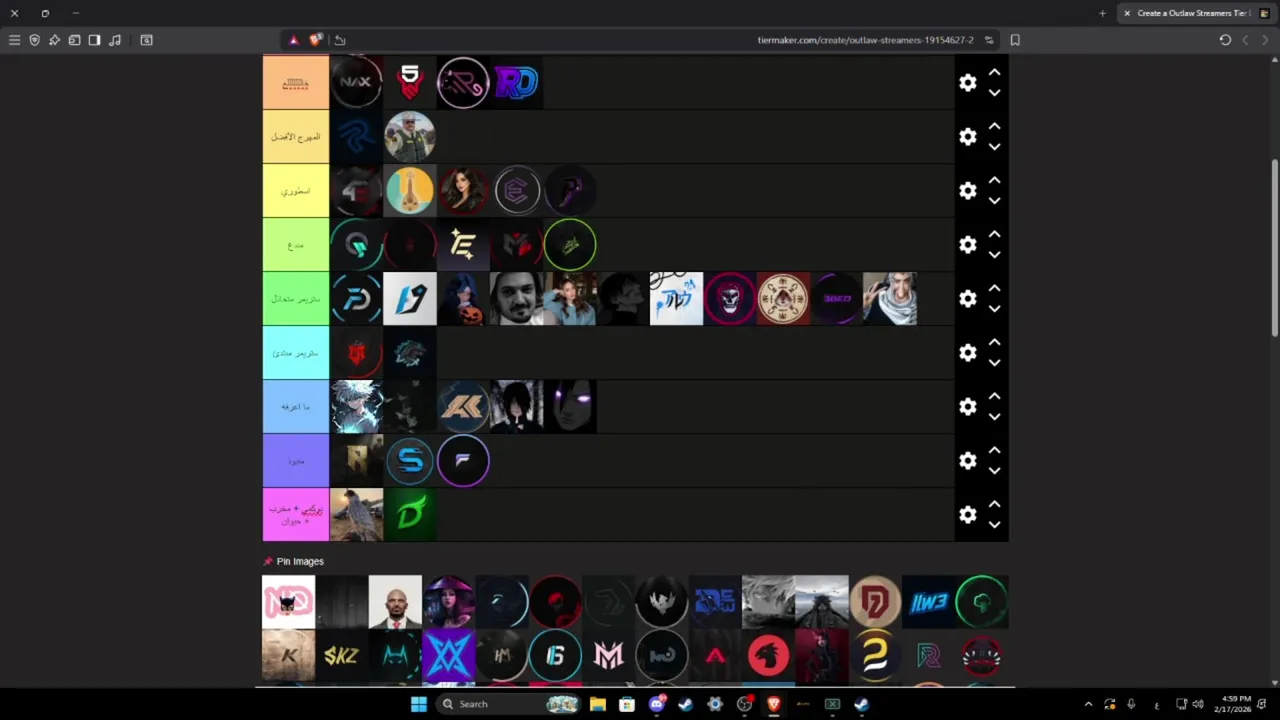Click the tiermaker.com address bar
This screenshot has width=1280, height=720.
coord(865,40)
